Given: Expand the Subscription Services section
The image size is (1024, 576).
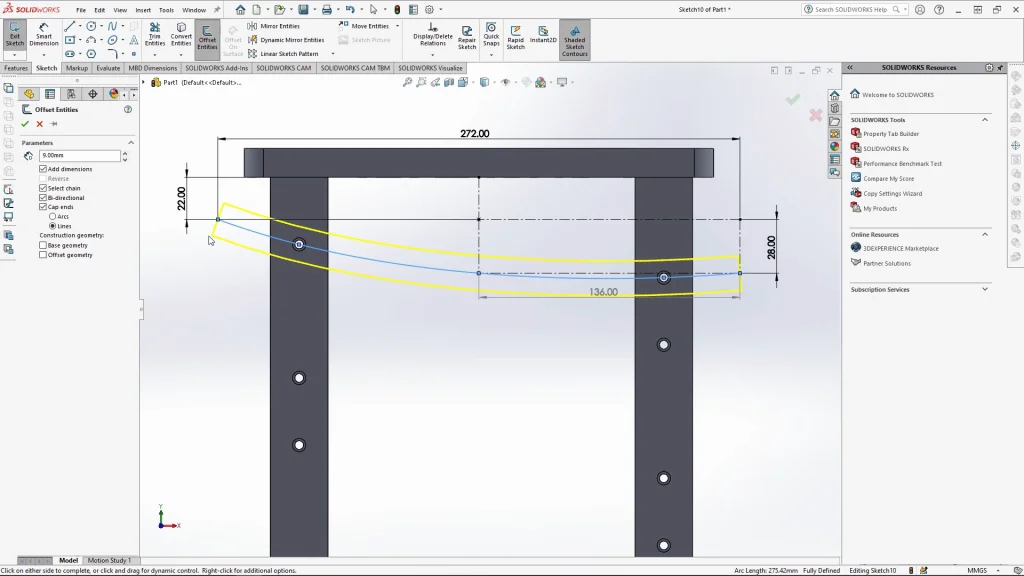Looking at the screenshot, I should click(x=985, y=290).
